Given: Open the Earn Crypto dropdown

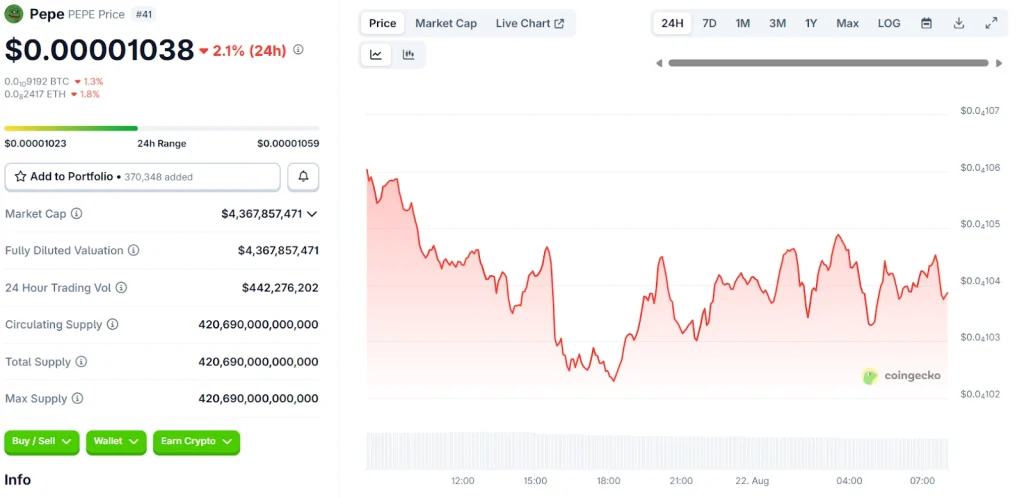Looking at the screenshot, I should pyautogui.click(x=197, y=442).
